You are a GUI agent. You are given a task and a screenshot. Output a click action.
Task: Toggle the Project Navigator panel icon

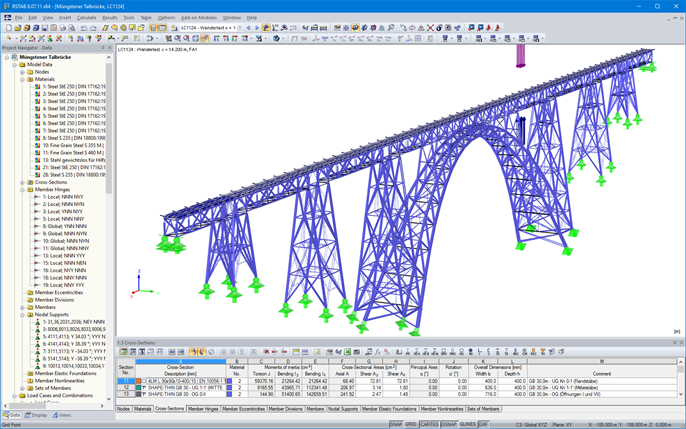[153, 28]
